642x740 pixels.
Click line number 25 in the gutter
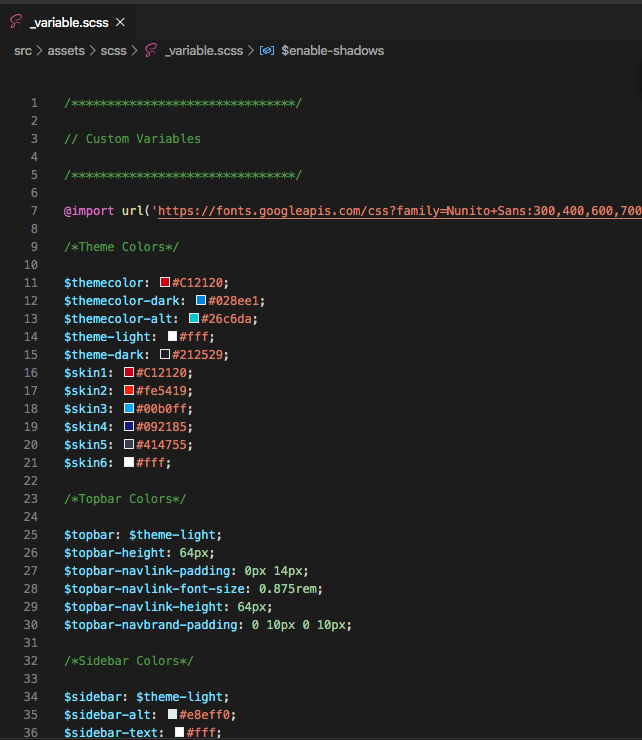(x=34, y=534)
